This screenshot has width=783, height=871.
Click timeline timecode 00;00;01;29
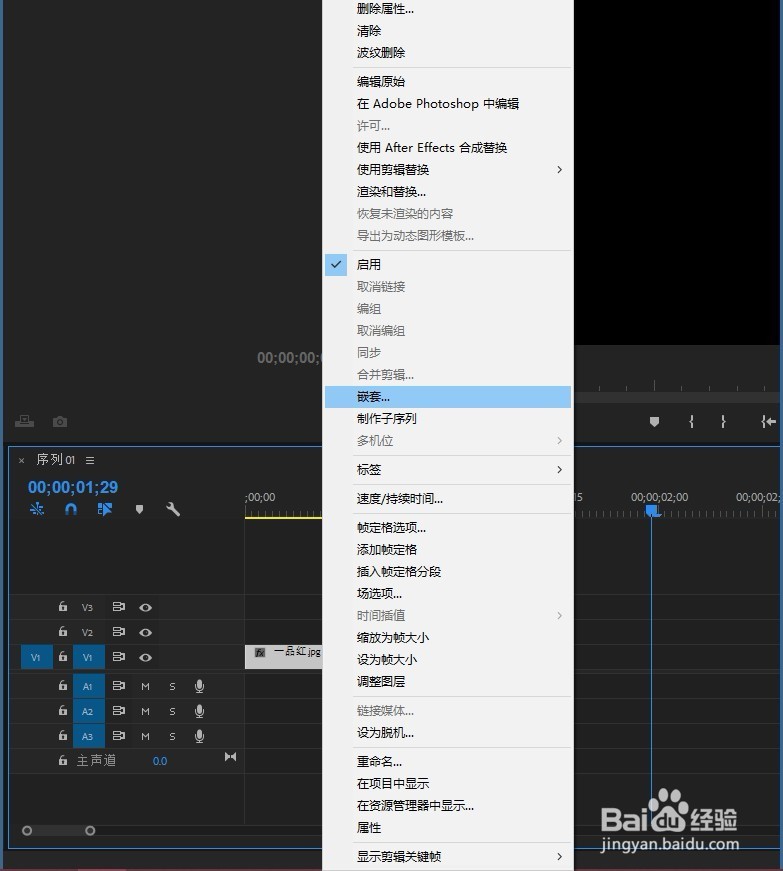(x=73, y=487)
